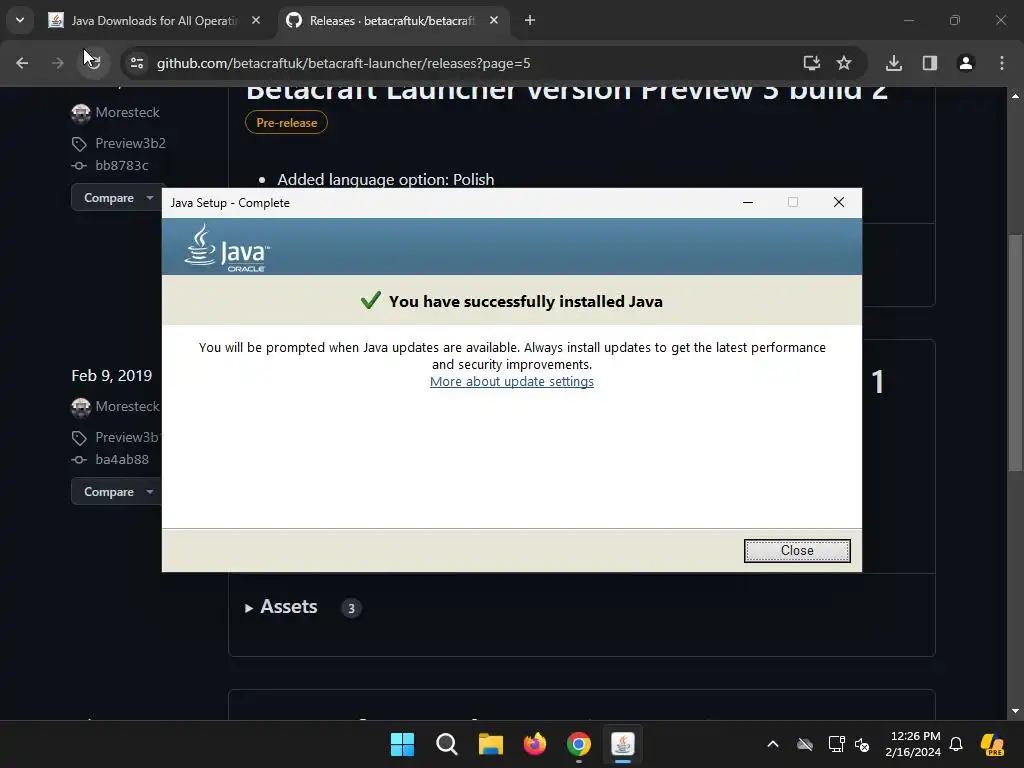
Task: Close the Java Downloads tab
Action: 256,21
